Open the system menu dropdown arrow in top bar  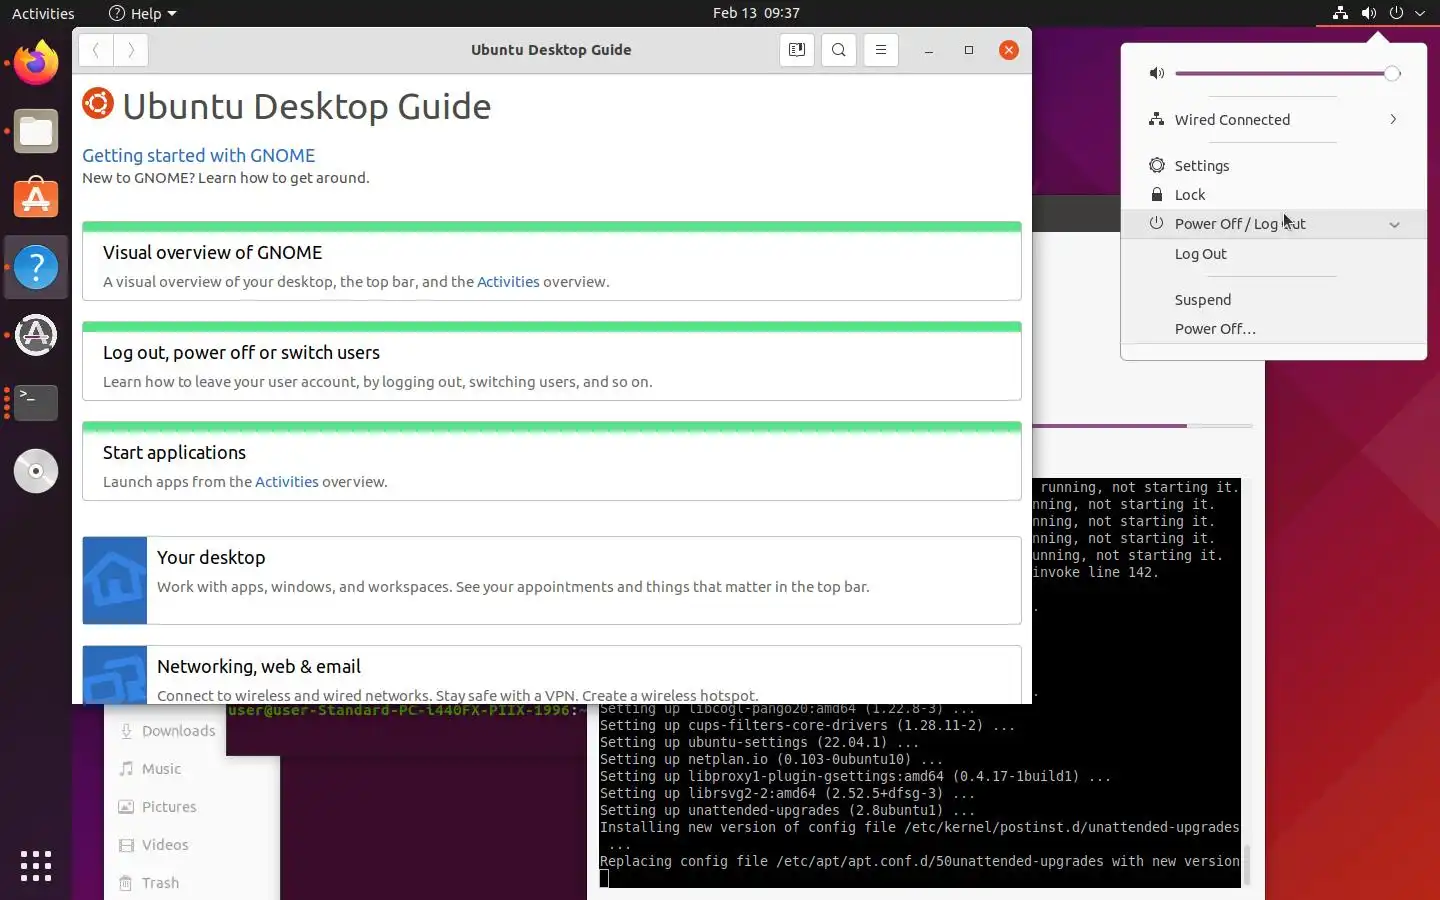pos(1420,13)
